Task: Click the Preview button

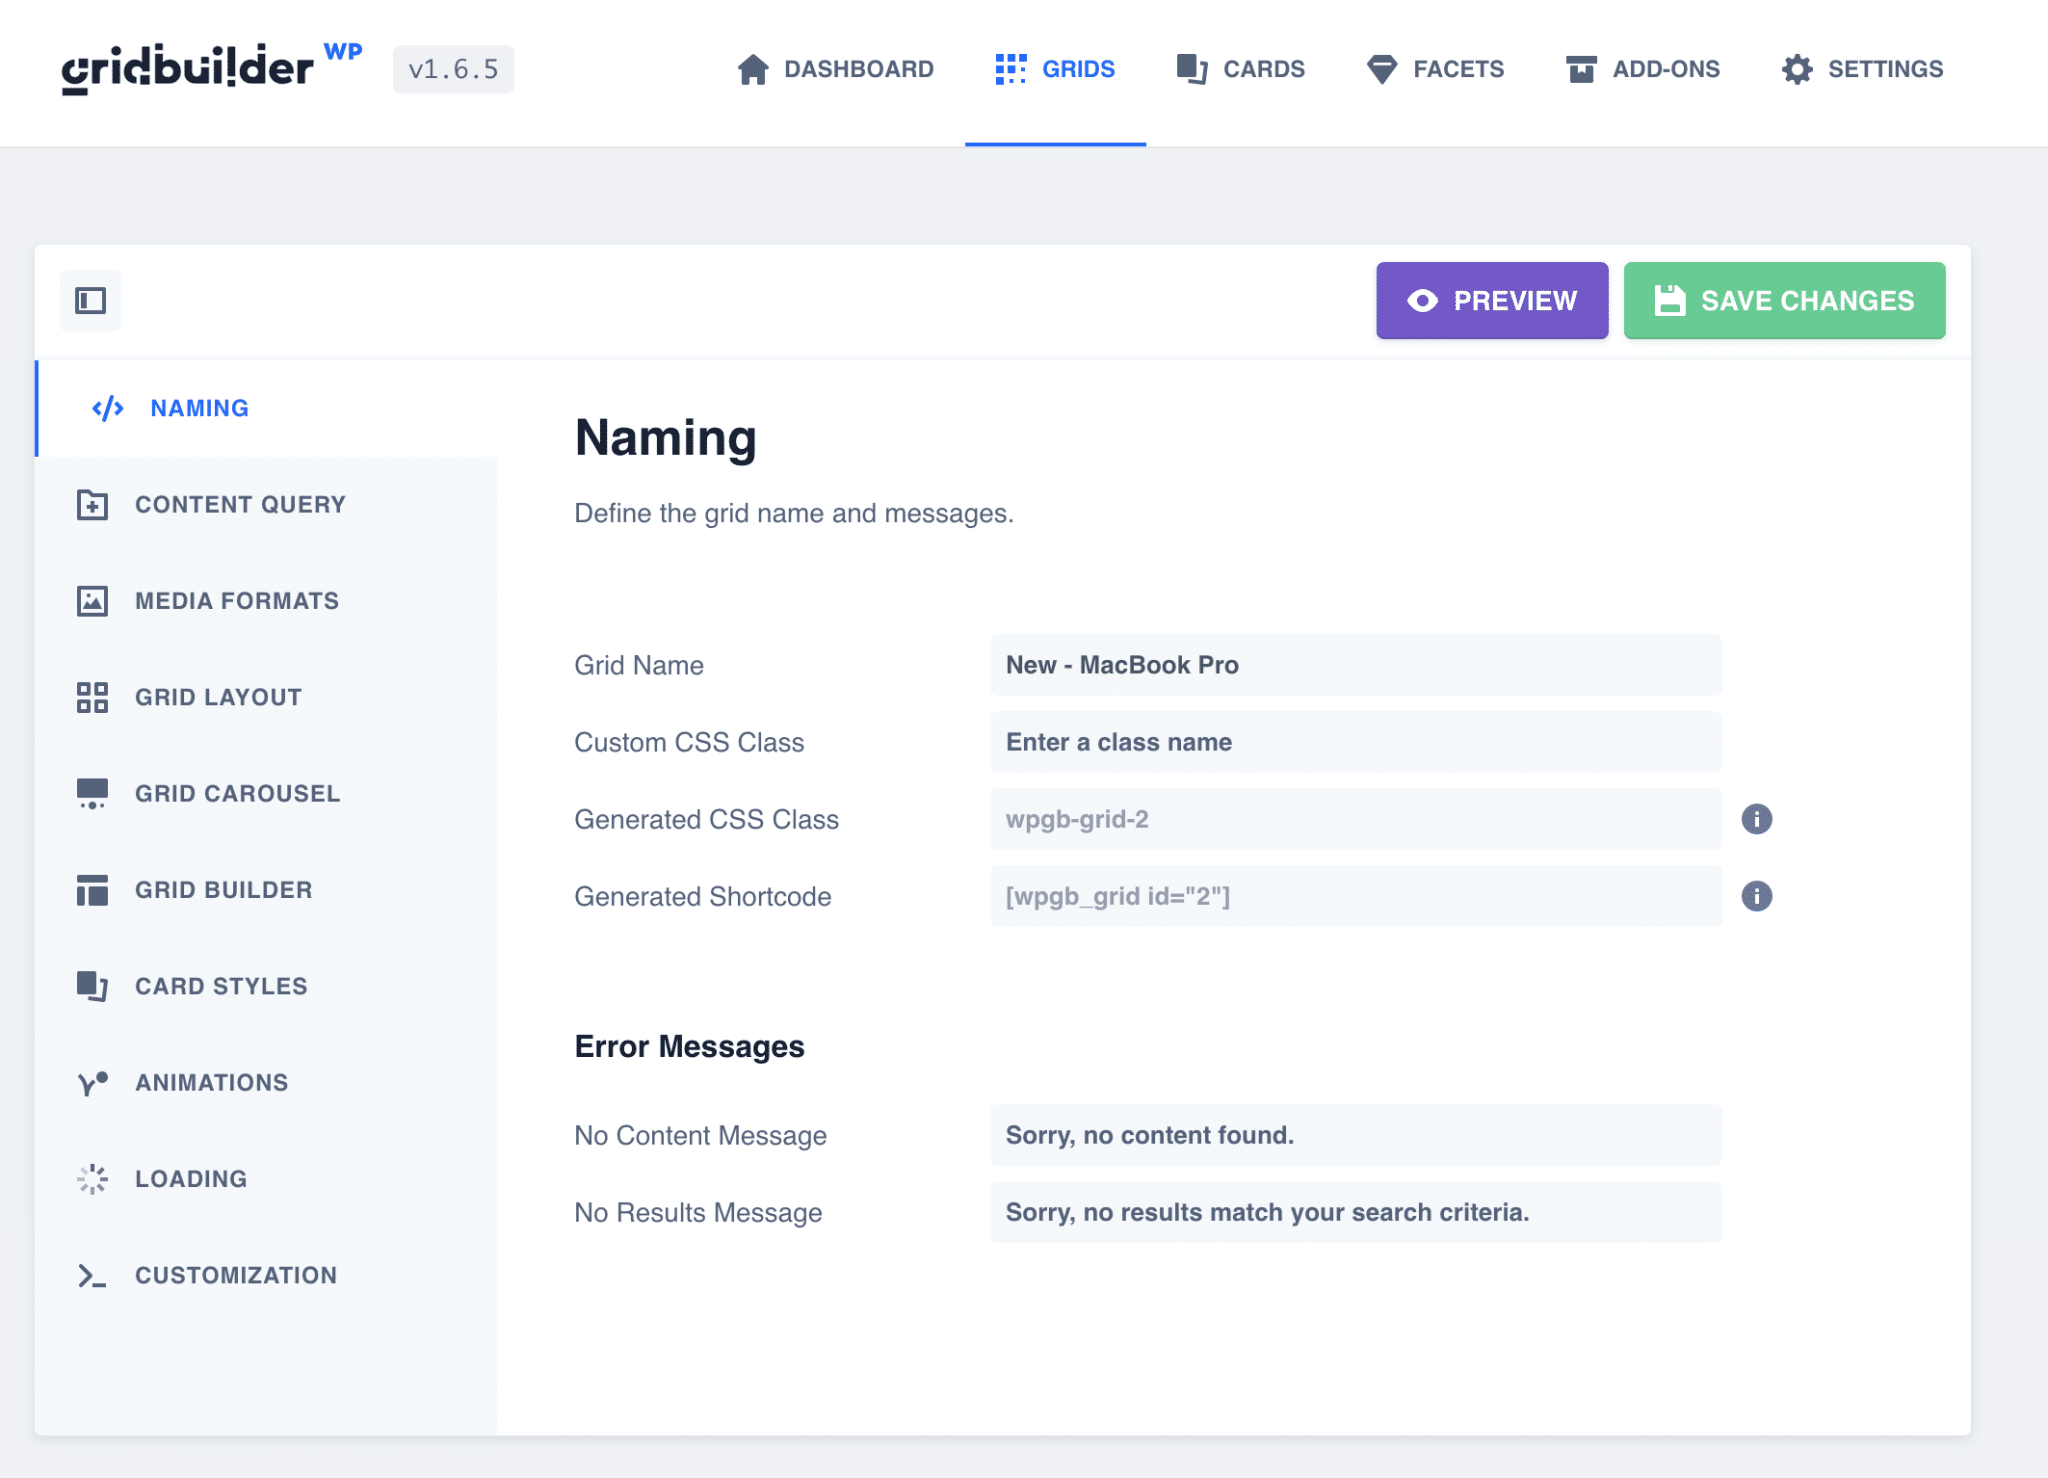Action: click(x=1493, y=300)
